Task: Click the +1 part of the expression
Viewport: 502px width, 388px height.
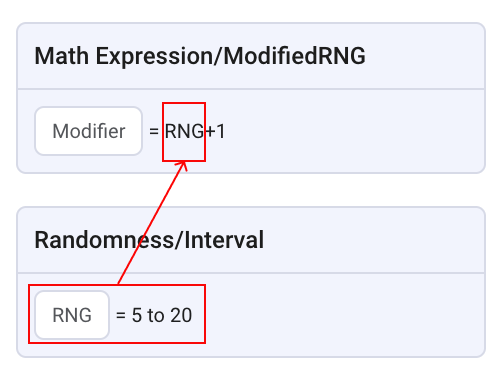Action: pos(215,131)
